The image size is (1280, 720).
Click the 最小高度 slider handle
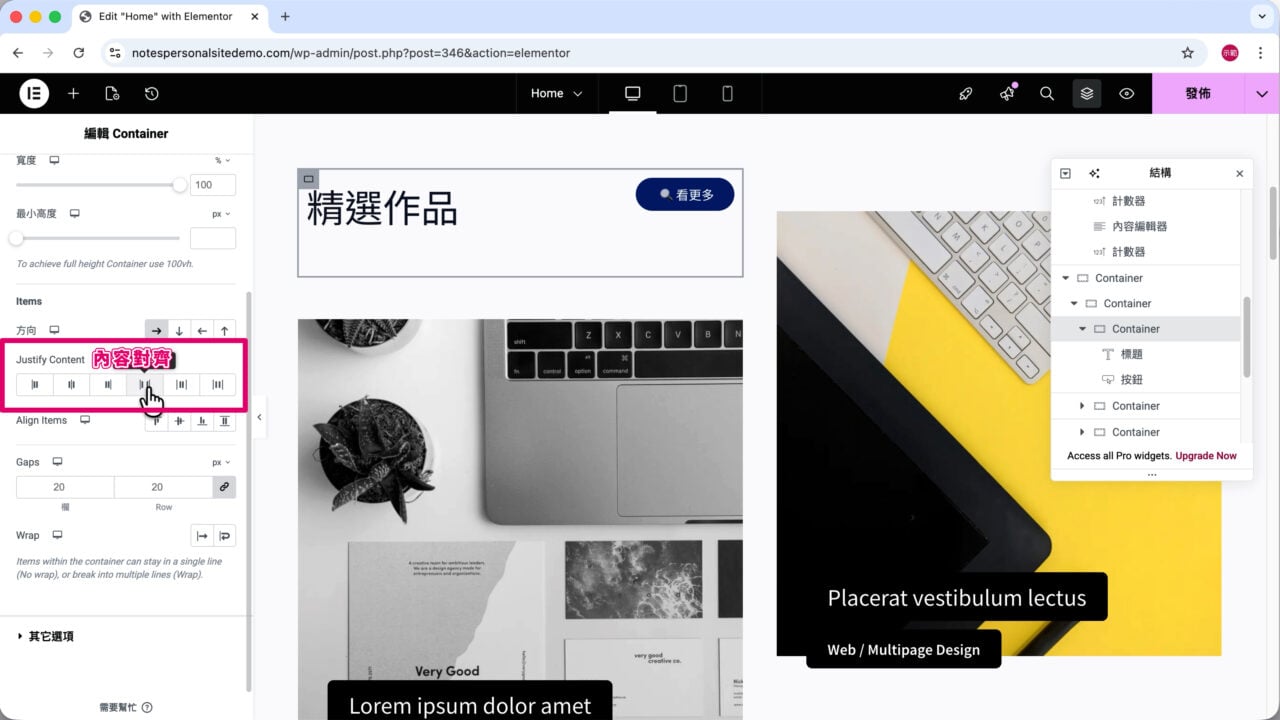click(x=16, y=238)
